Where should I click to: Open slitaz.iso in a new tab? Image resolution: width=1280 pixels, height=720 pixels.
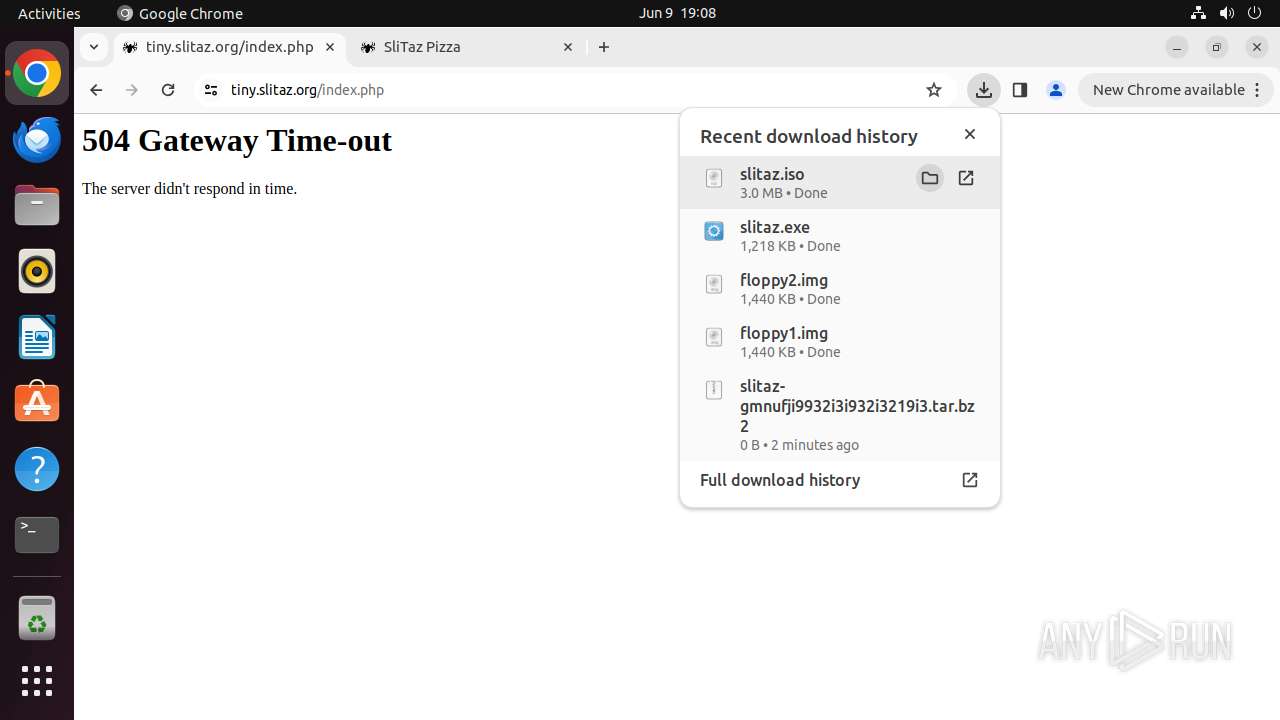(966, 178)
